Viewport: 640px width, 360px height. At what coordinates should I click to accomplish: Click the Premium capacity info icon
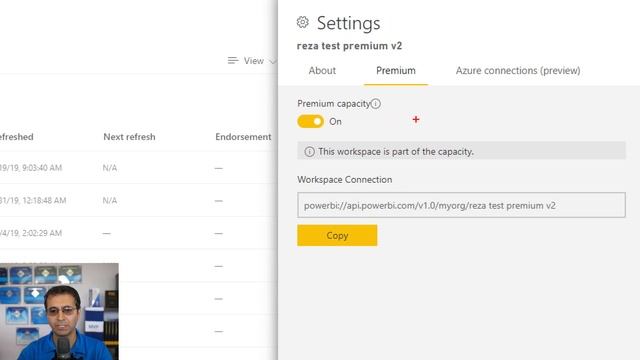(376, 104)
